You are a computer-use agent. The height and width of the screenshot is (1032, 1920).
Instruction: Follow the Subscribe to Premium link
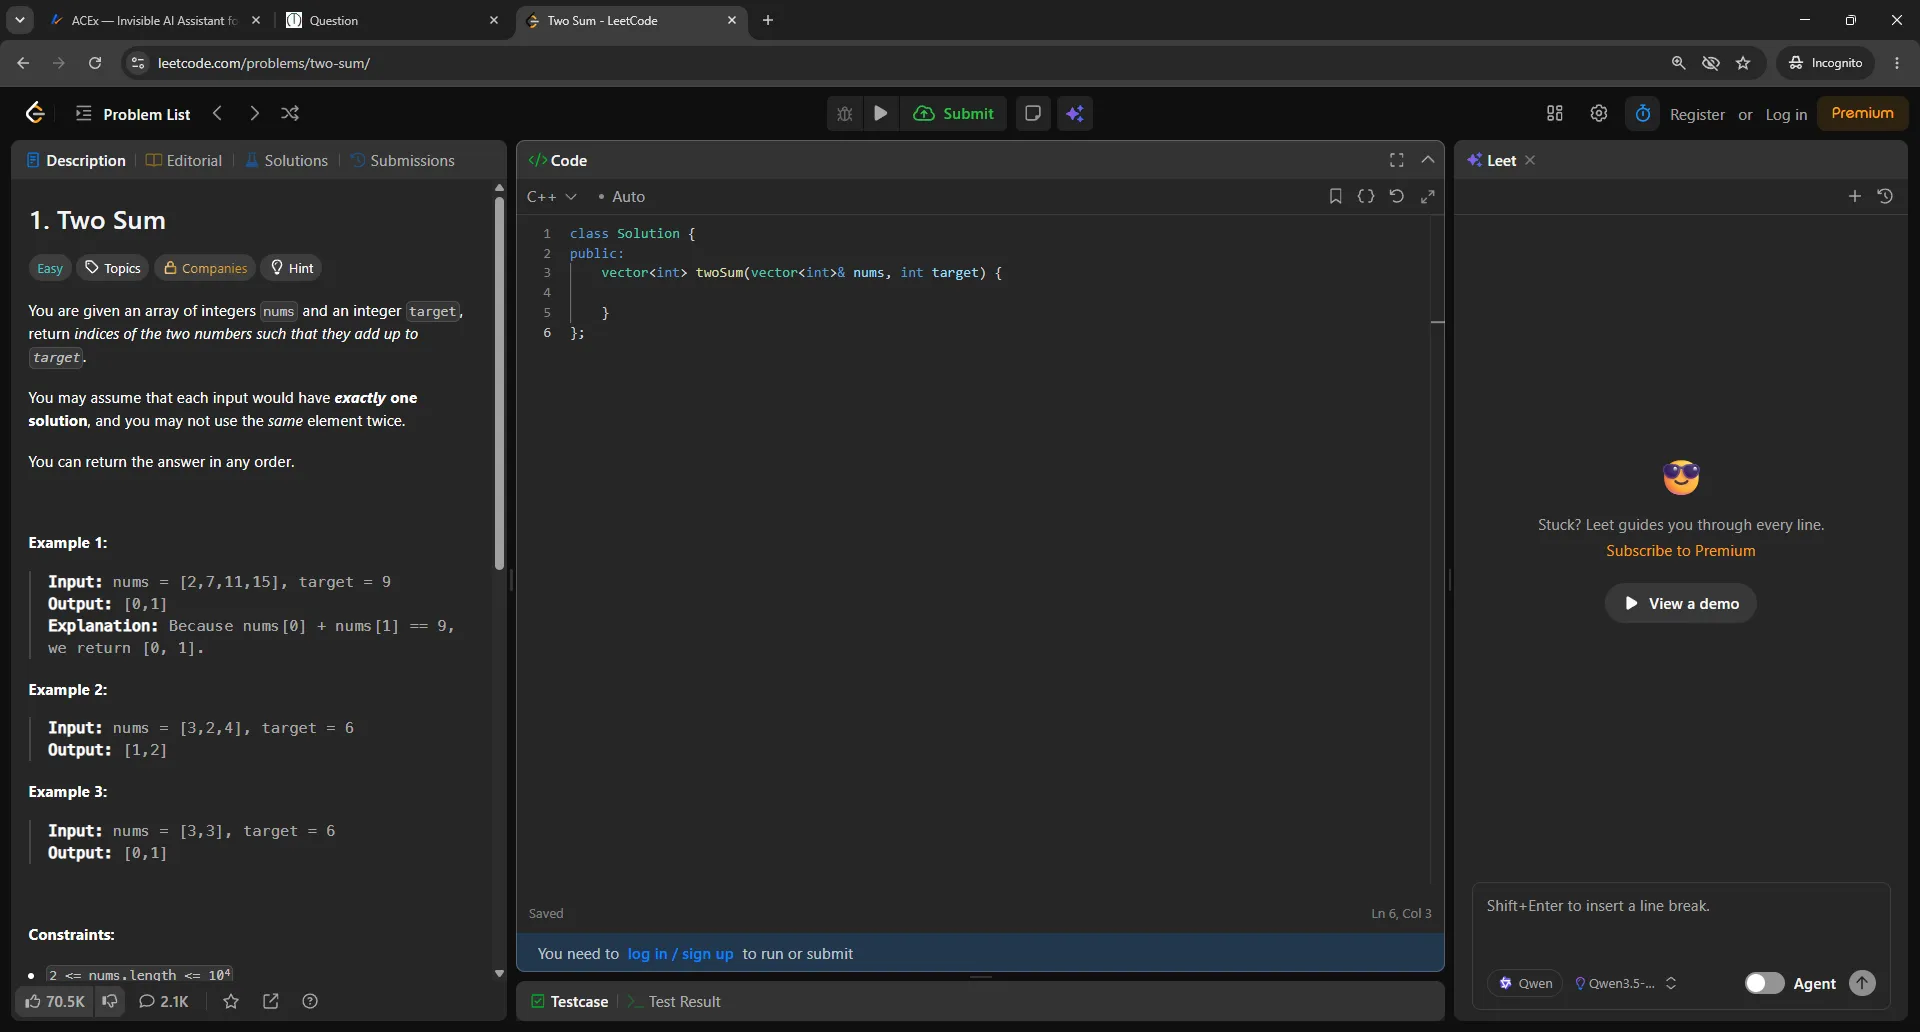click(1680, 551)
